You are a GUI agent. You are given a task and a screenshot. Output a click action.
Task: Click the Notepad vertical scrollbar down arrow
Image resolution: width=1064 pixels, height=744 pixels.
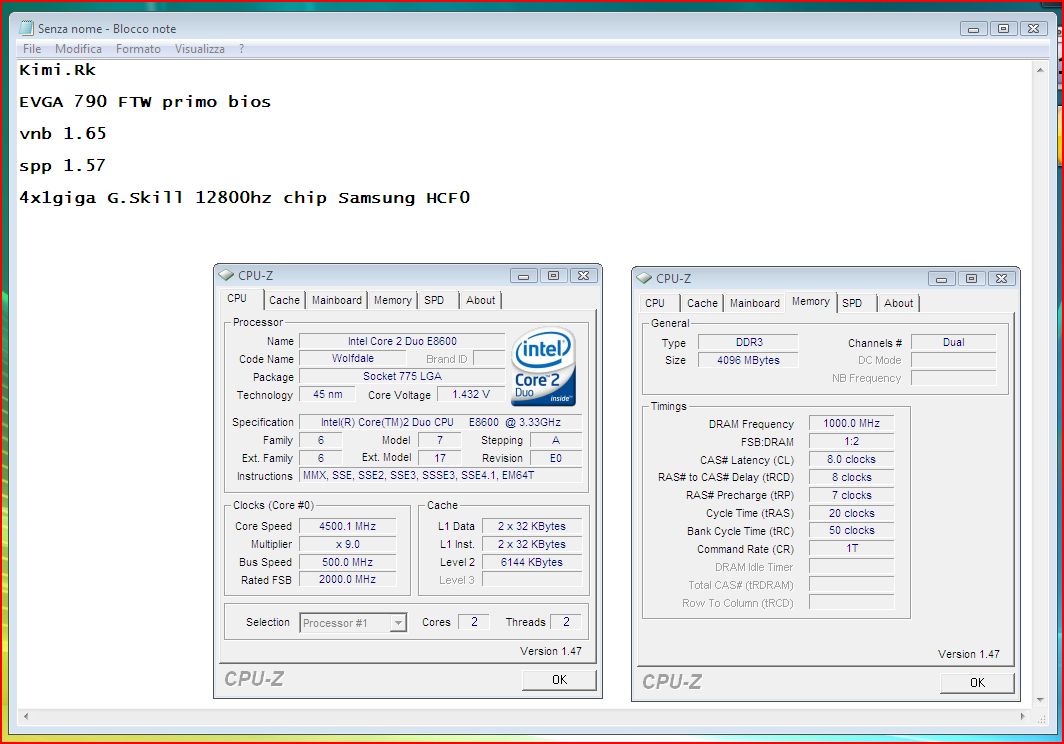1040,700
